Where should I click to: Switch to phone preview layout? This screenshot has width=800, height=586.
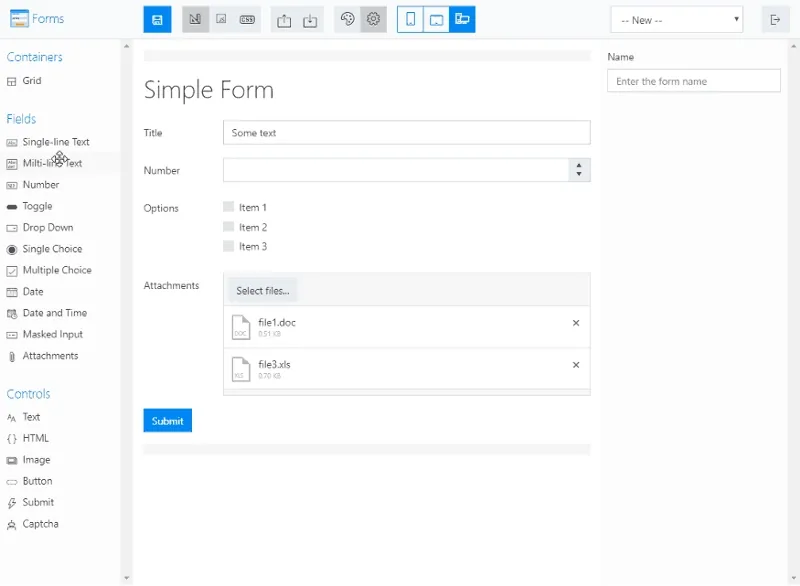410,19
